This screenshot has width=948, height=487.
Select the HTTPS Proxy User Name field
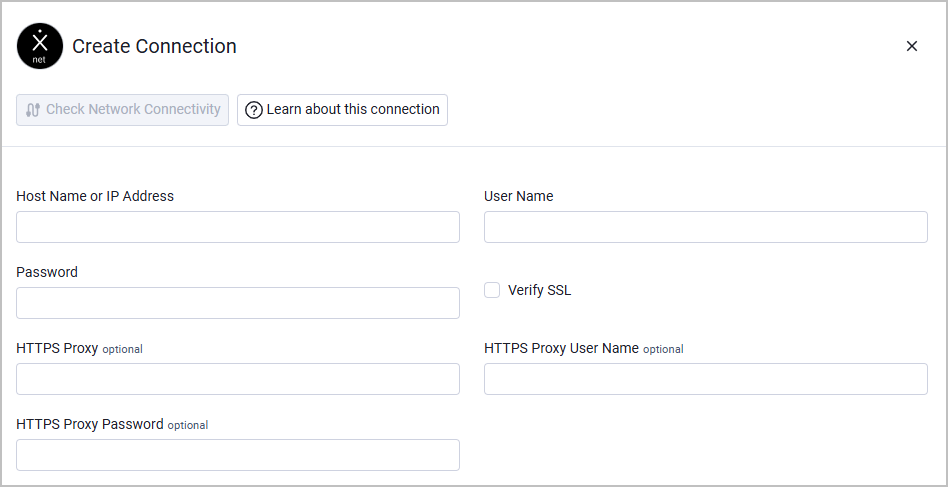706,379
